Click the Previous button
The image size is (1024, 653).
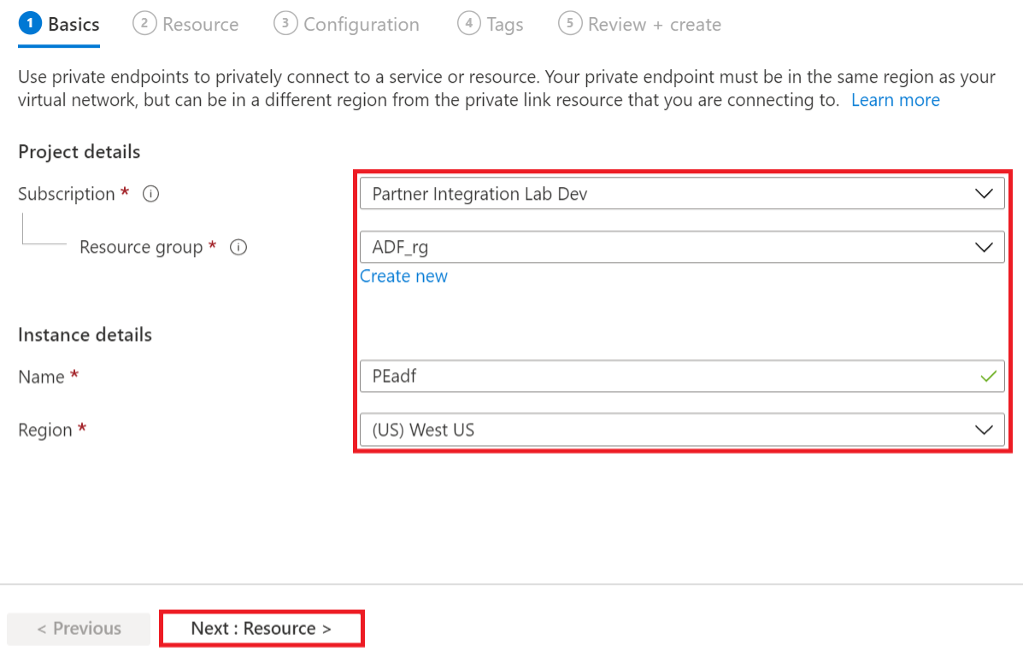point(79,628)
